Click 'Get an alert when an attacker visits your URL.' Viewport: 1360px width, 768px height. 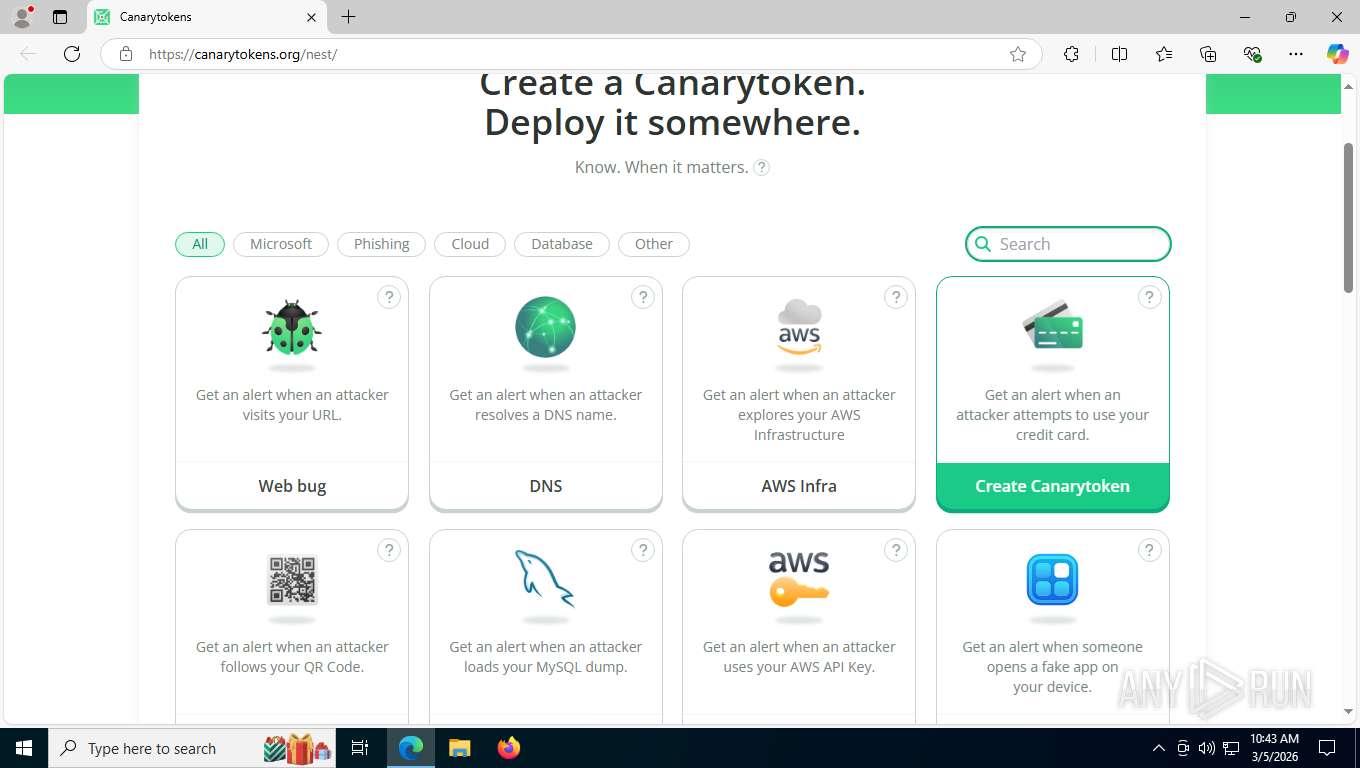point(292,405)
